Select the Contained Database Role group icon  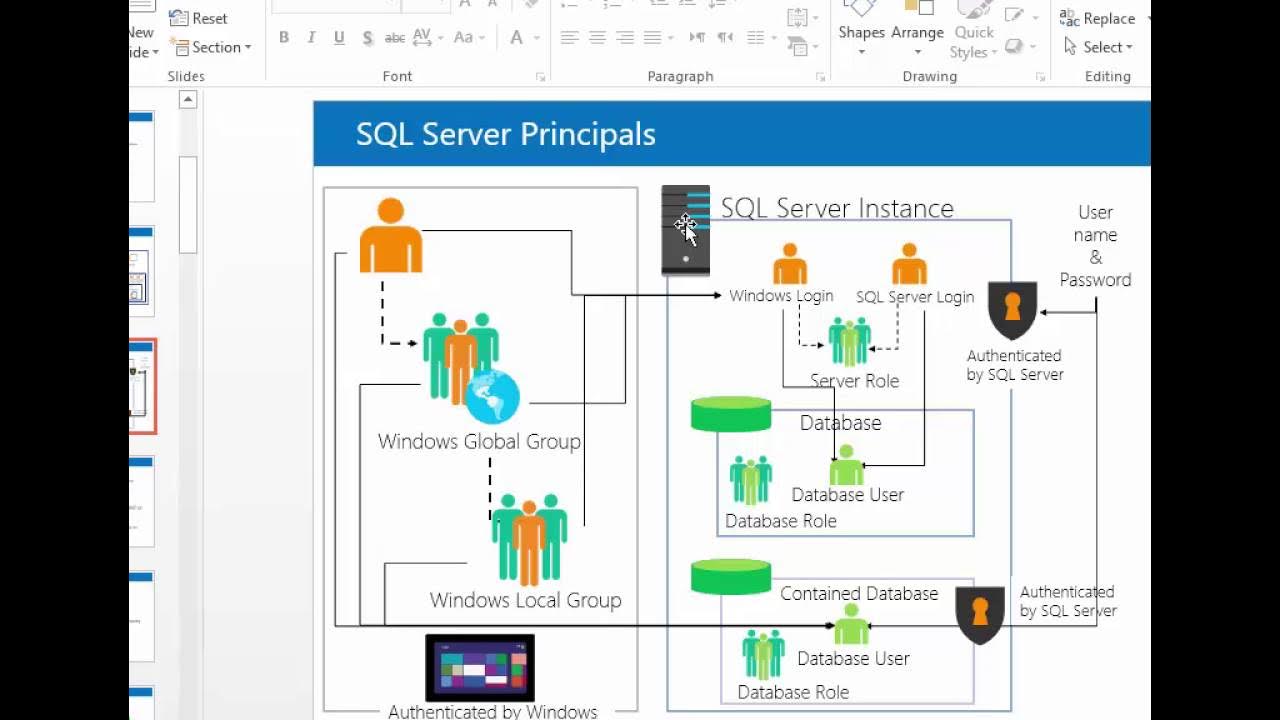[x=763, y=655]
